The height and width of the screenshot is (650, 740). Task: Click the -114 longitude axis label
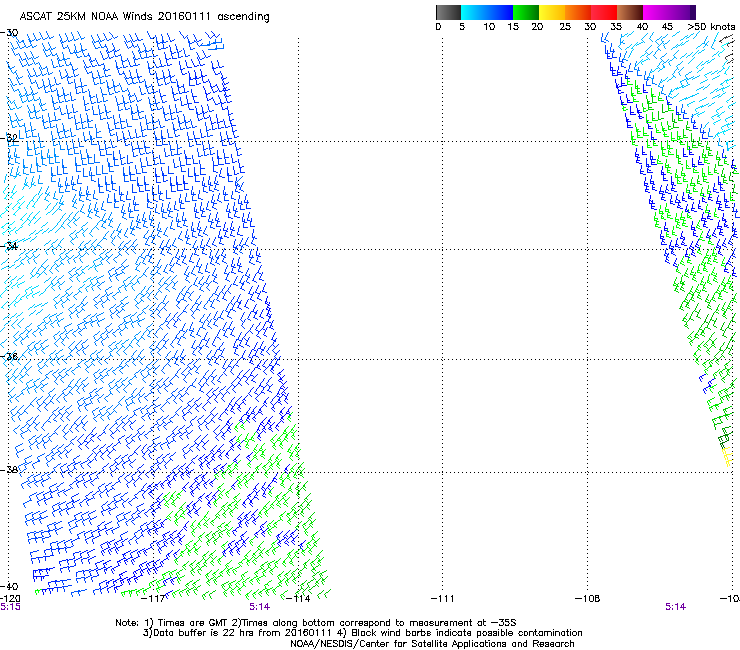298,599
